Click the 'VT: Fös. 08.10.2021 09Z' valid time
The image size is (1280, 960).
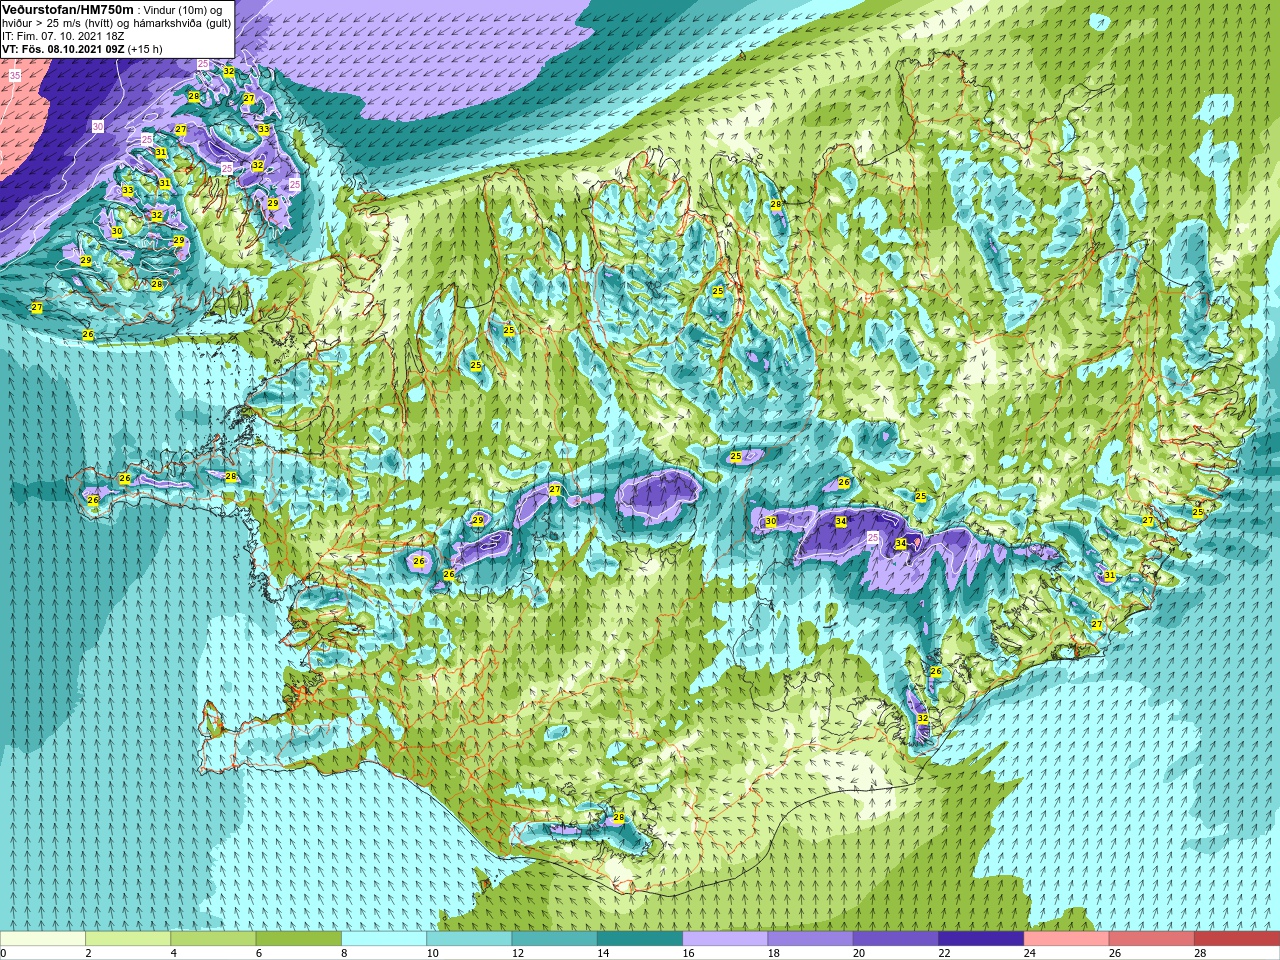pyautogui.click(x=63, y=48)
